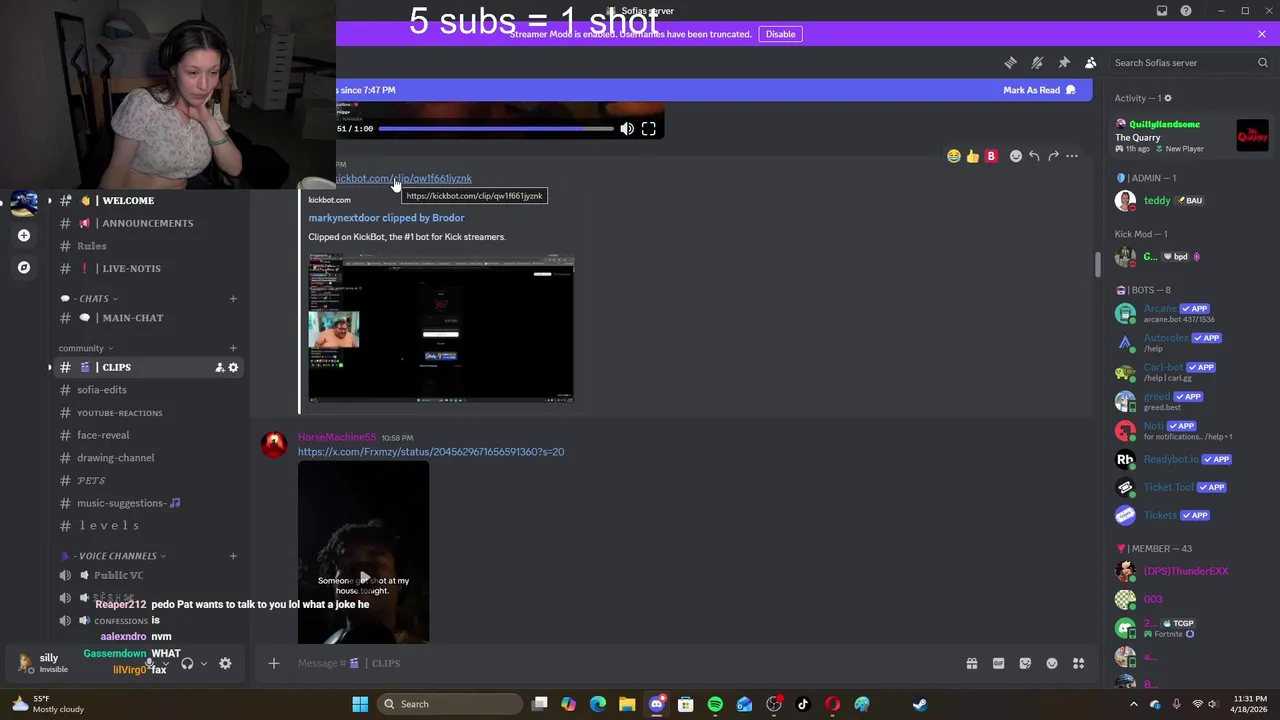
Task: Invite people to CLIPS channel
Action: coord(219,368)
